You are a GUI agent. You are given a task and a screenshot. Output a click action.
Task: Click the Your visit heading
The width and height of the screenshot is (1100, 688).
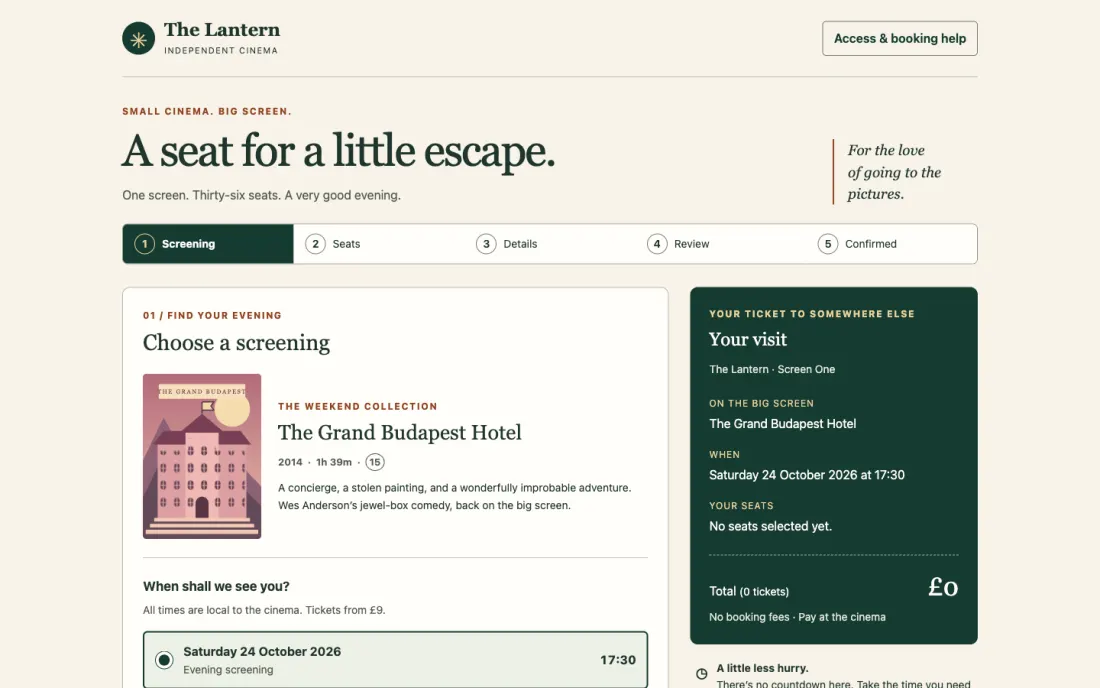pos(748,339)
